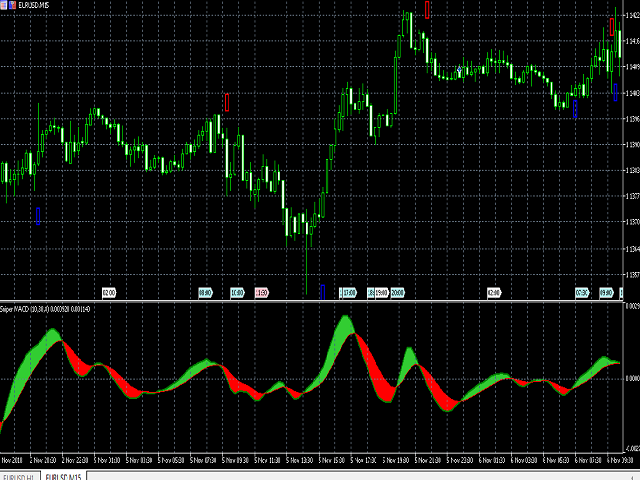Click the main chart price scale
The width and height of the screenshot is (640, 480).
pos(630,150)
